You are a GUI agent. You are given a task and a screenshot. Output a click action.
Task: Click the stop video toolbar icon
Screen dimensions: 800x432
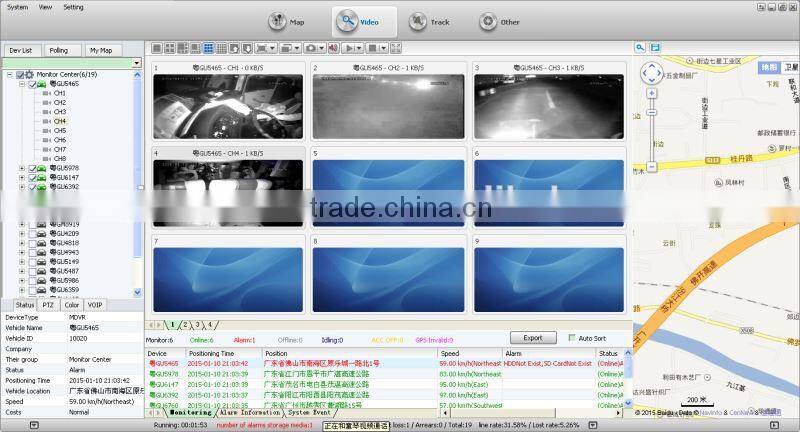(x=372, y=48)
